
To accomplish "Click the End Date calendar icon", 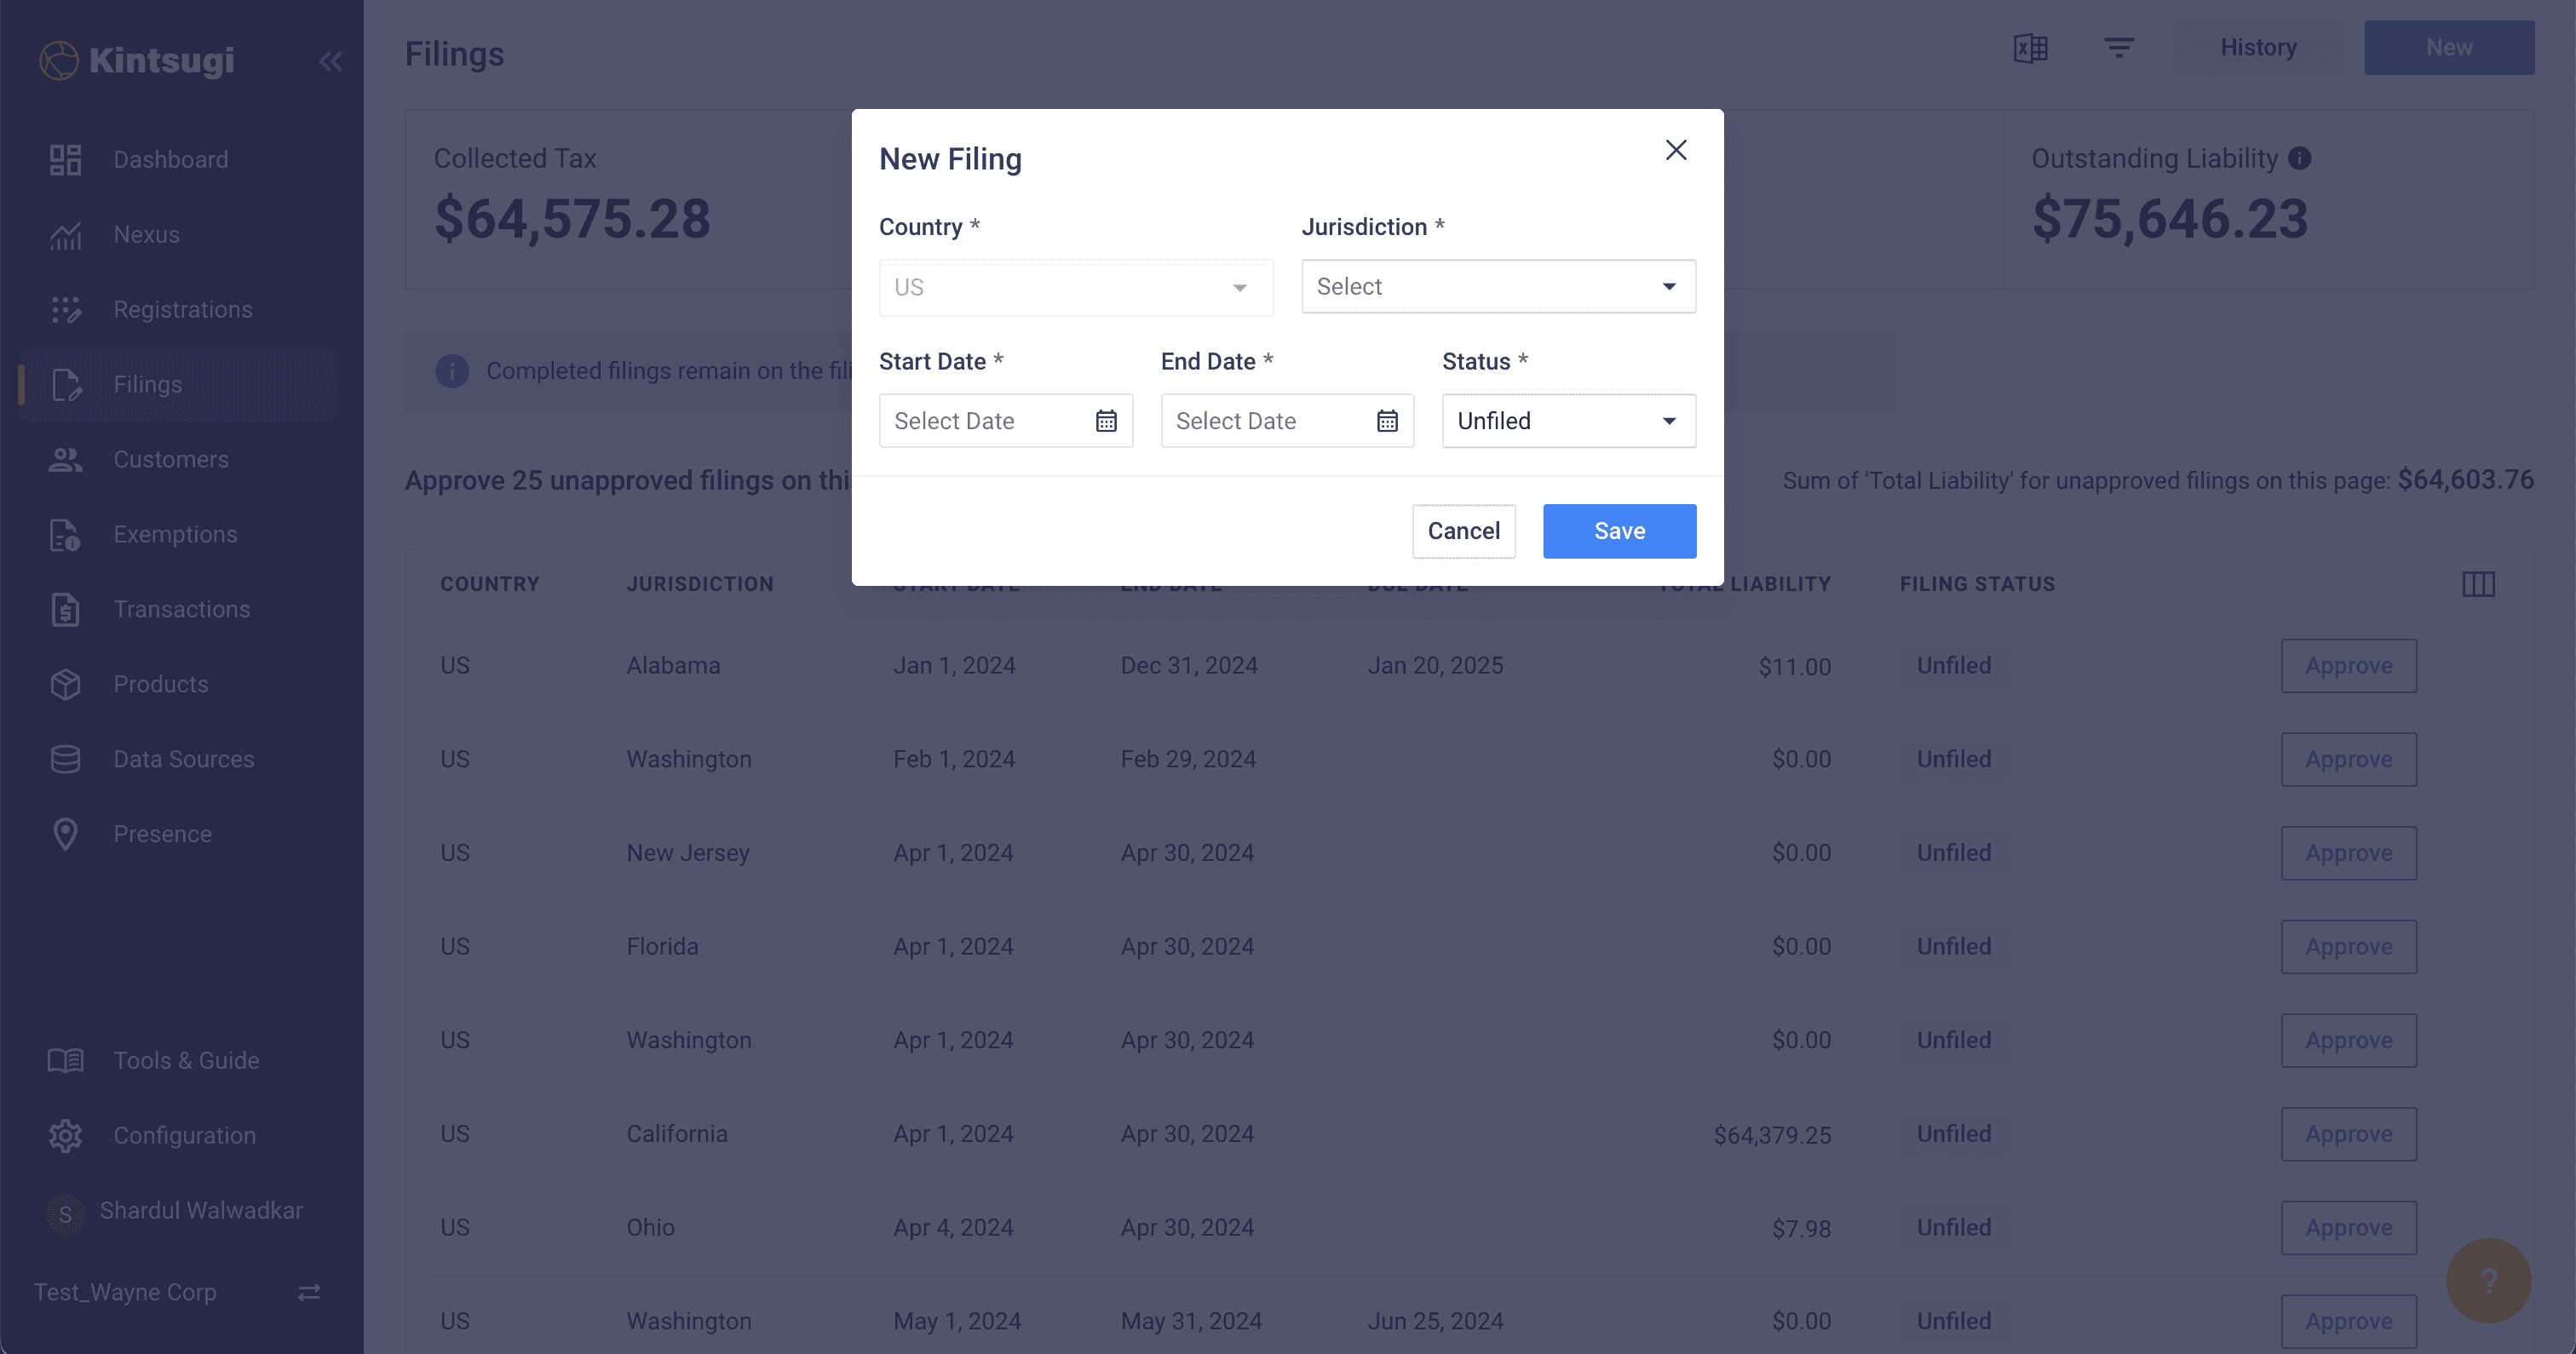I will point(1387,421).
